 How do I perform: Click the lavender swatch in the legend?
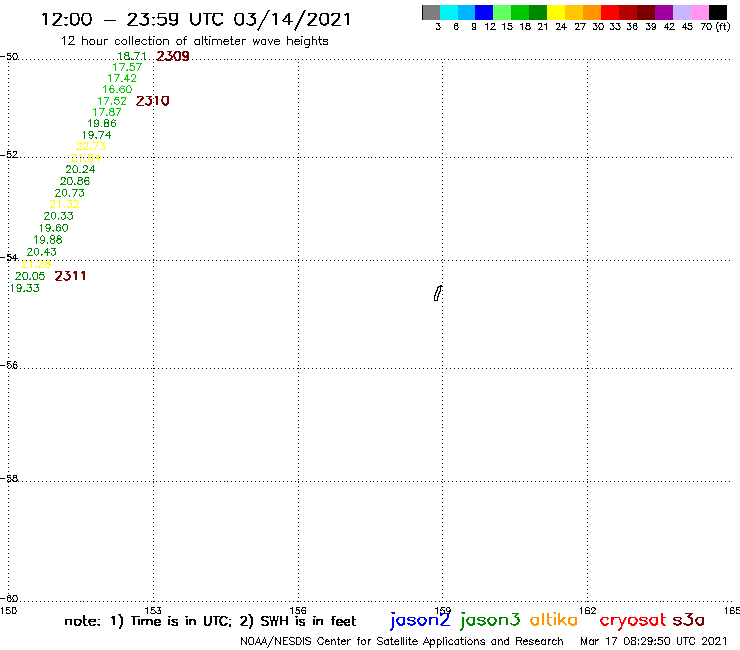(x=682, y=12)
